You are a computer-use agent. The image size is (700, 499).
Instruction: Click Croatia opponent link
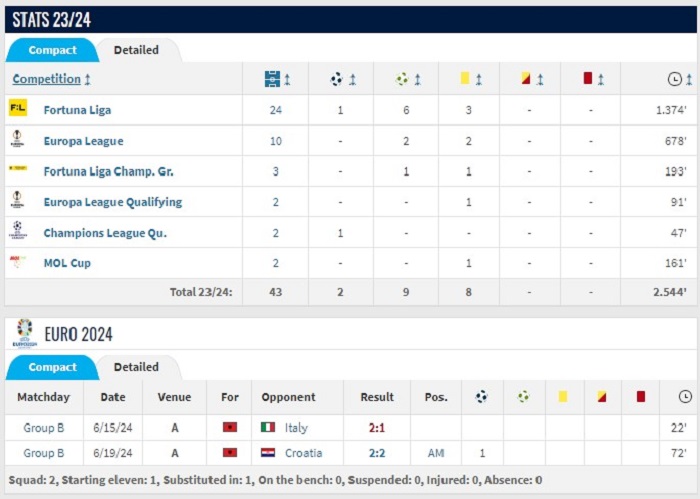tap(301, 453)
